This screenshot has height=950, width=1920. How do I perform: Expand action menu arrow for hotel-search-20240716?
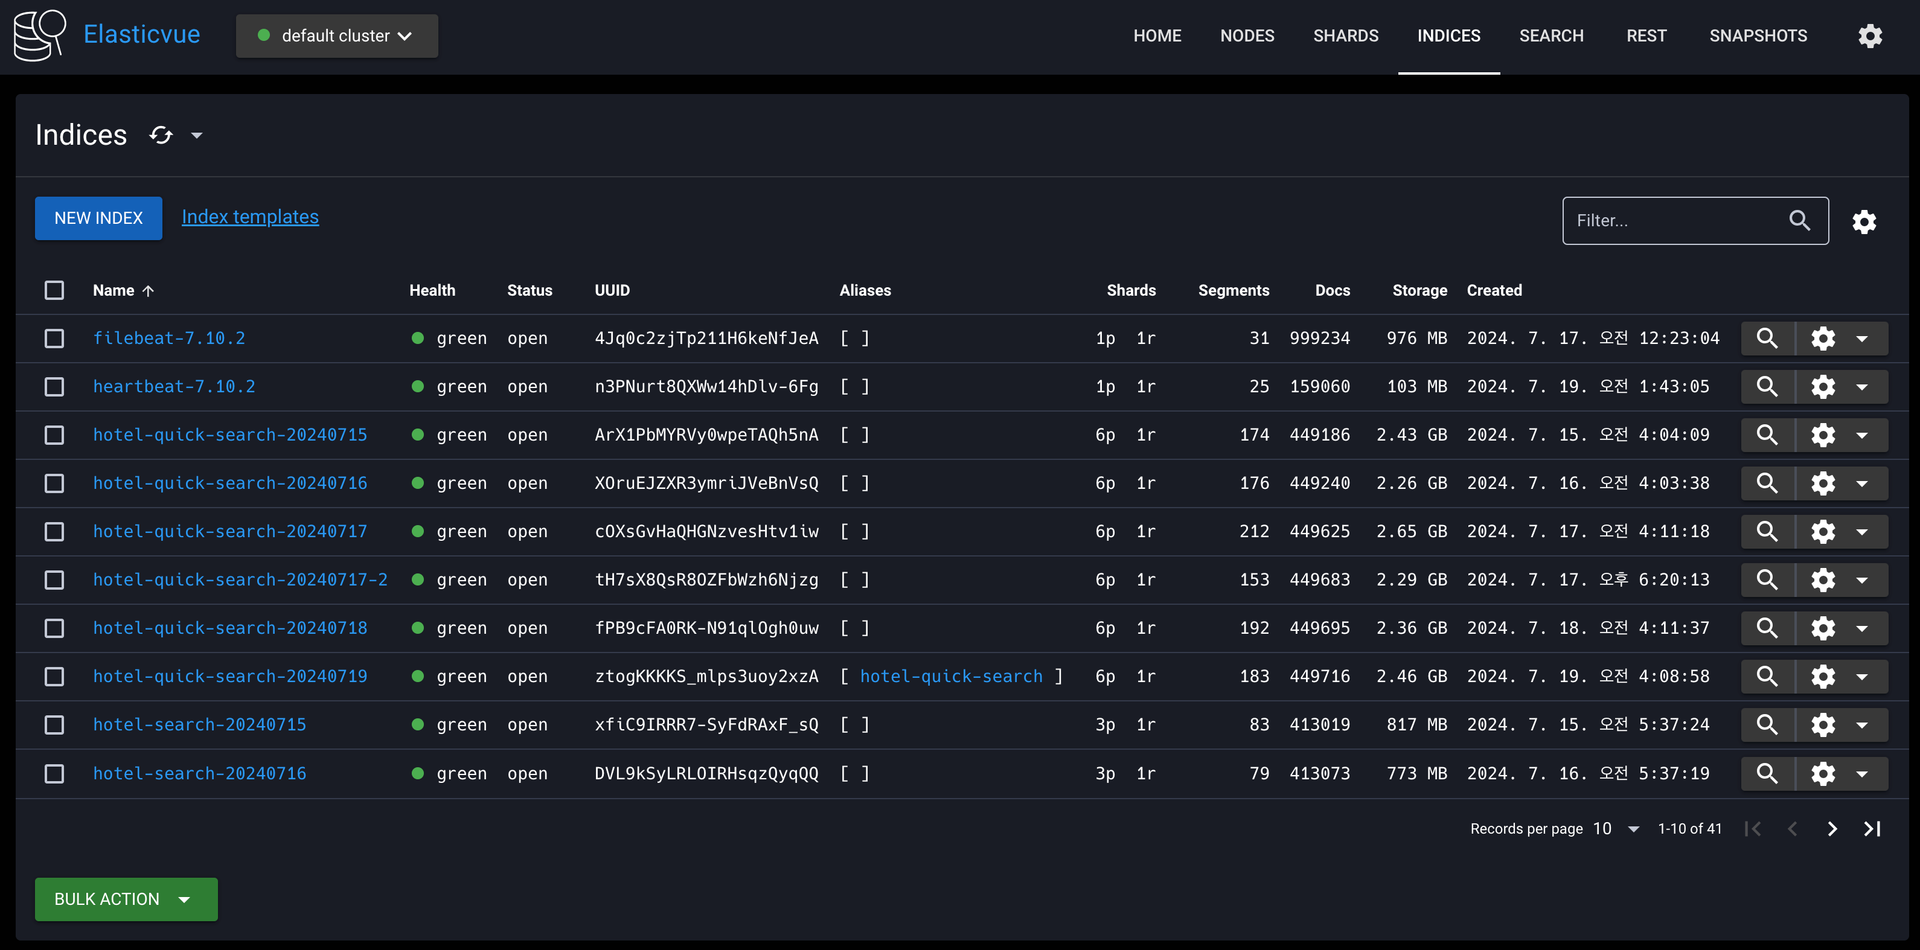coord(1862,773)
